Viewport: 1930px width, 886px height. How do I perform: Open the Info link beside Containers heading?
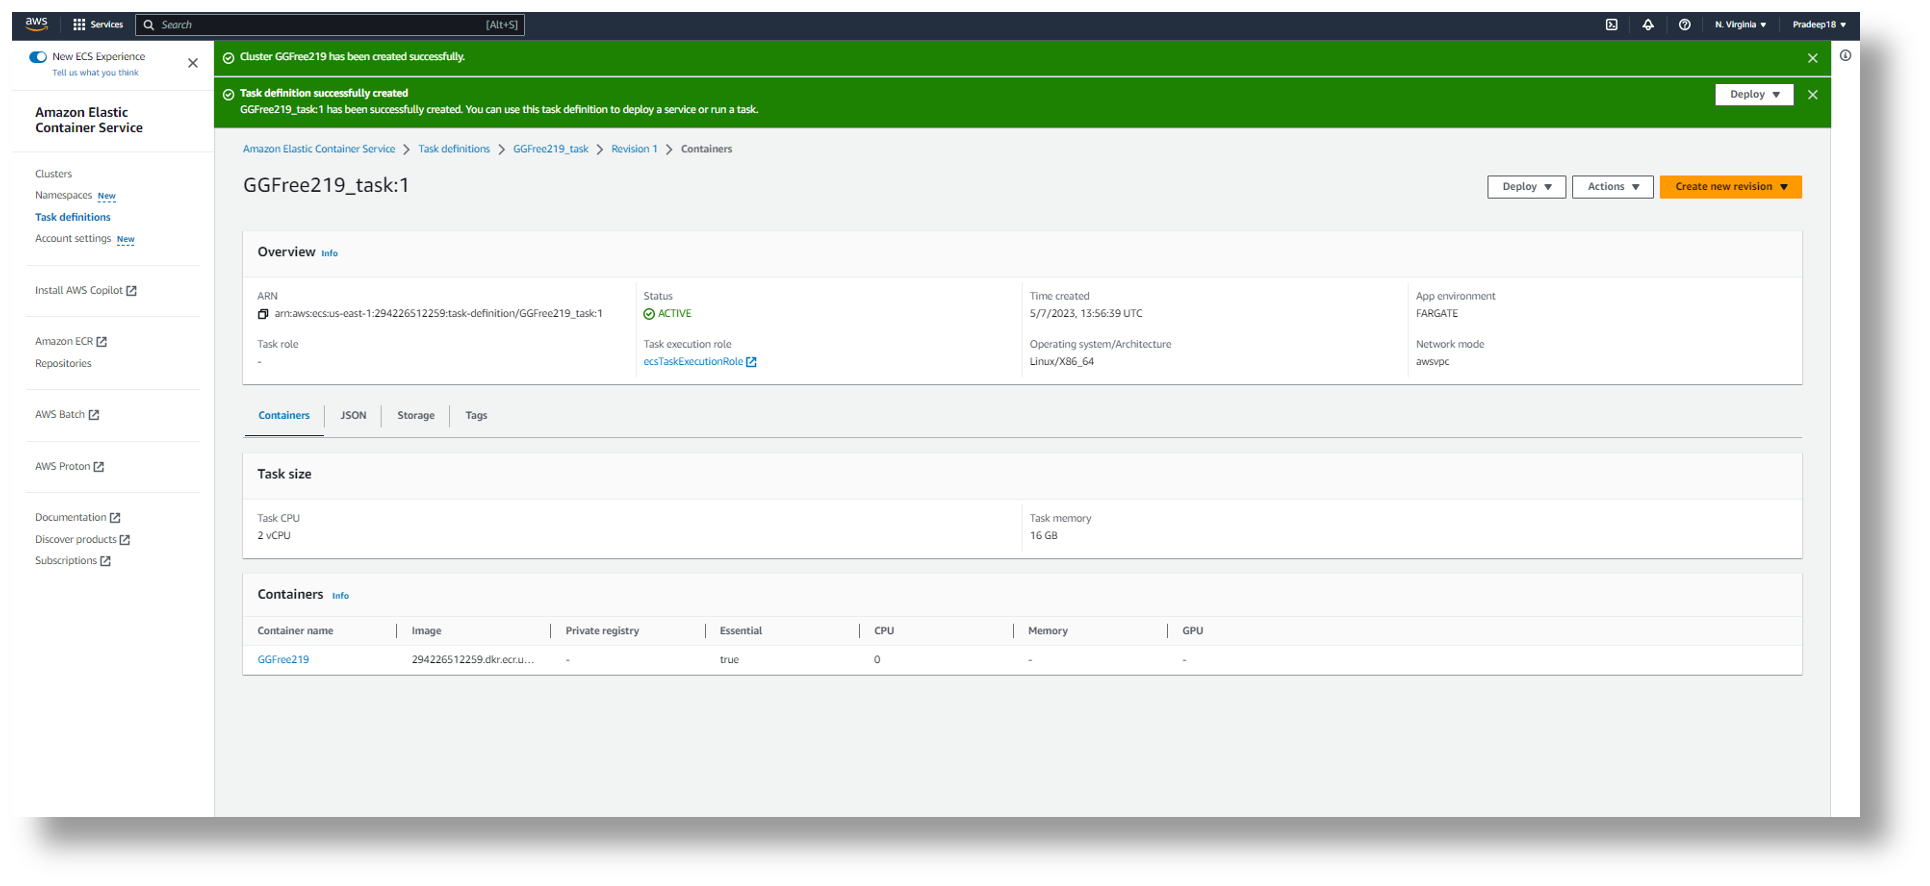[340, 596]
